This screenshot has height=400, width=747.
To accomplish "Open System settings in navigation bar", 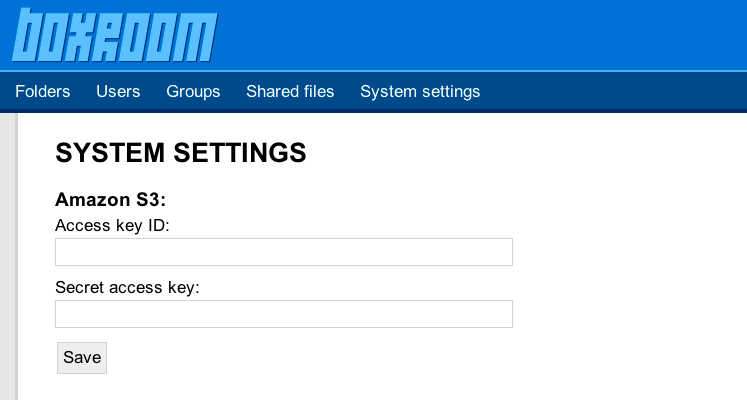I will pos(420,91).
